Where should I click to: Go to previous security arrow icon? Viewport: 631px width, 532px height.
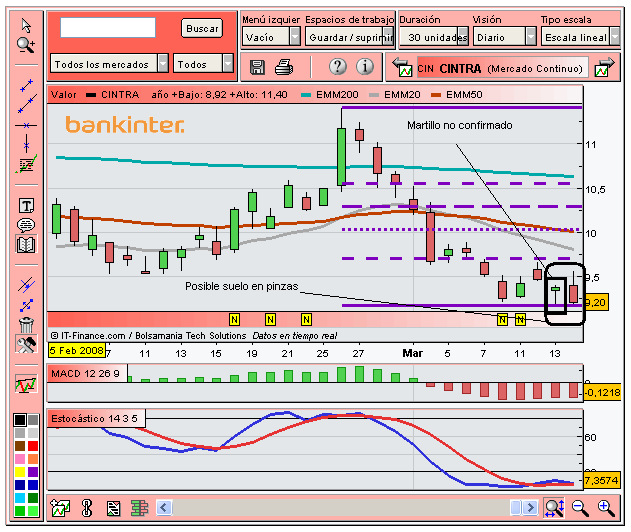click(x=402, y=67)
